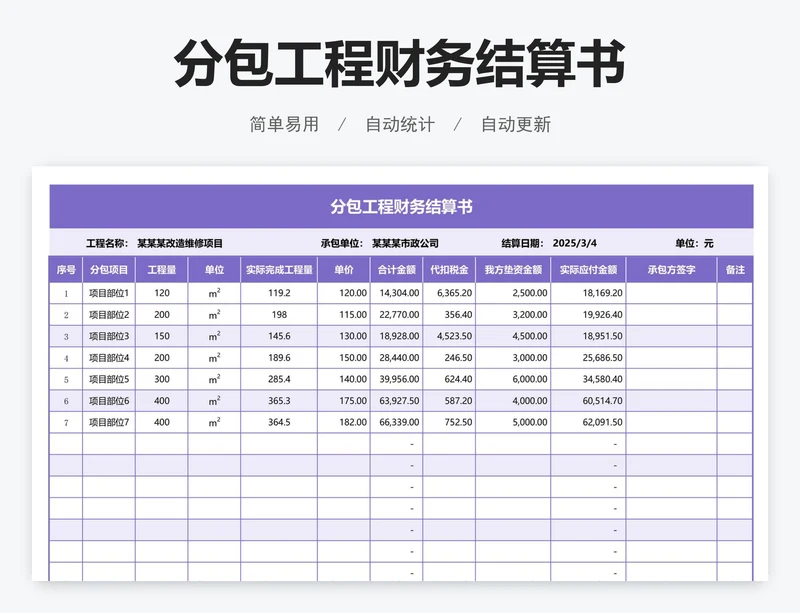Select the settlement date 2025/3/4
Viewport: 800px width, 613px height.
(x=574, y=243)
